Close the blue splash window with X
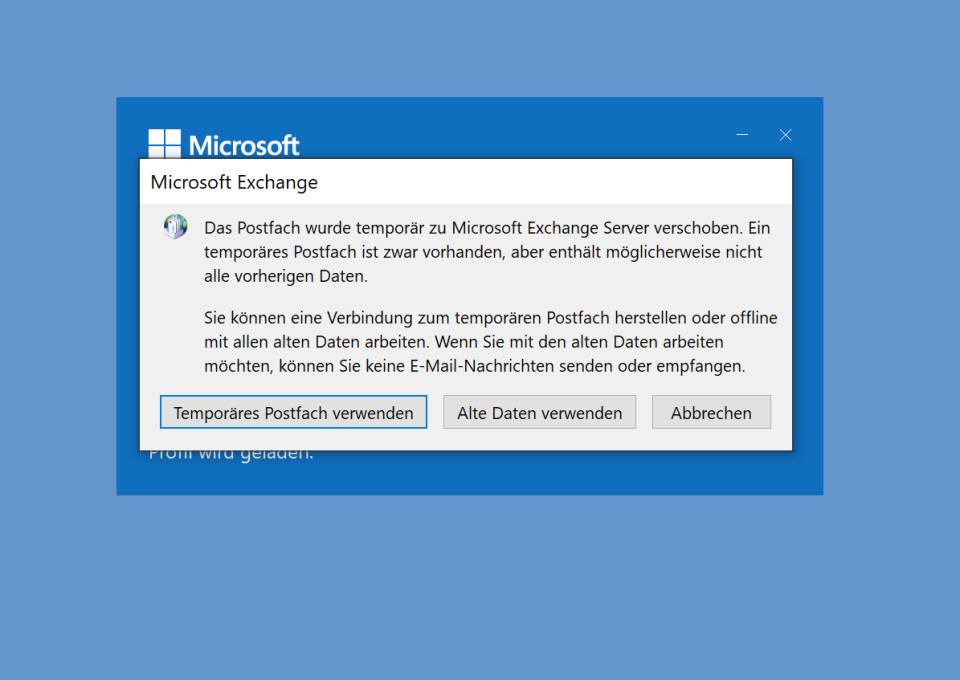 click(x=786, y=135)
